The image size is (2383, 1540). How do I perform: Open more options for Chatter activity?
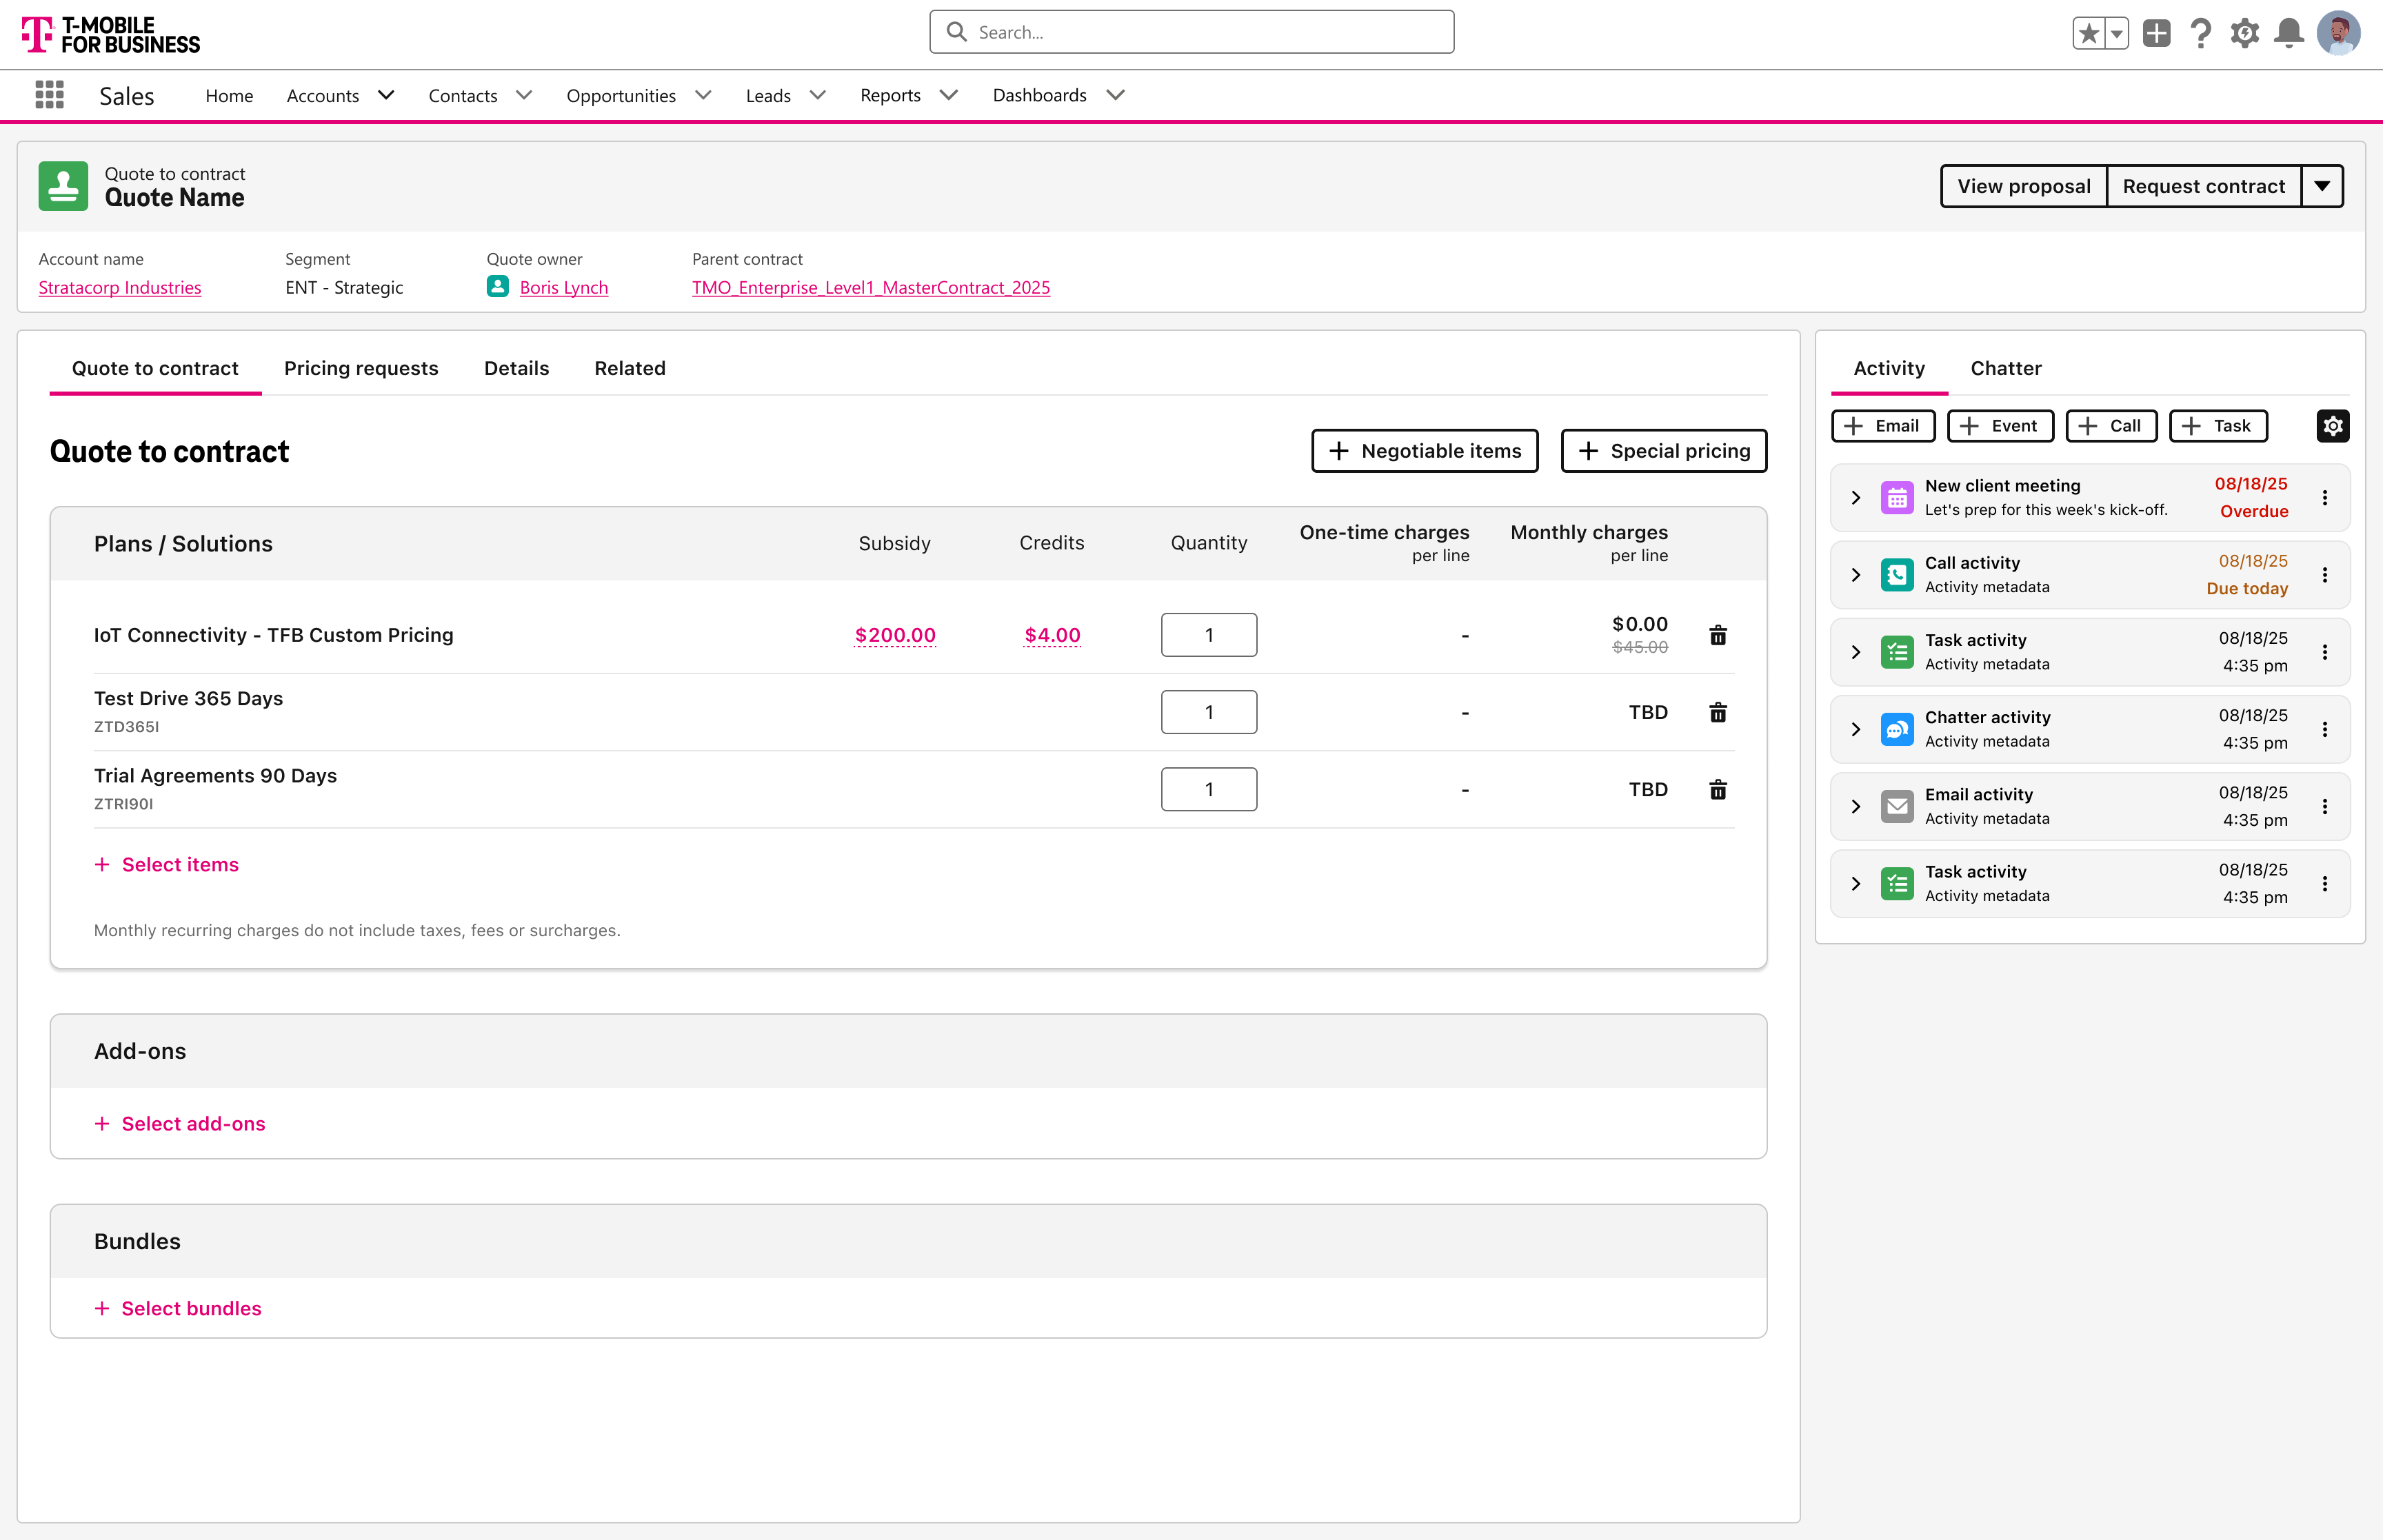(x=2325, y=729)
